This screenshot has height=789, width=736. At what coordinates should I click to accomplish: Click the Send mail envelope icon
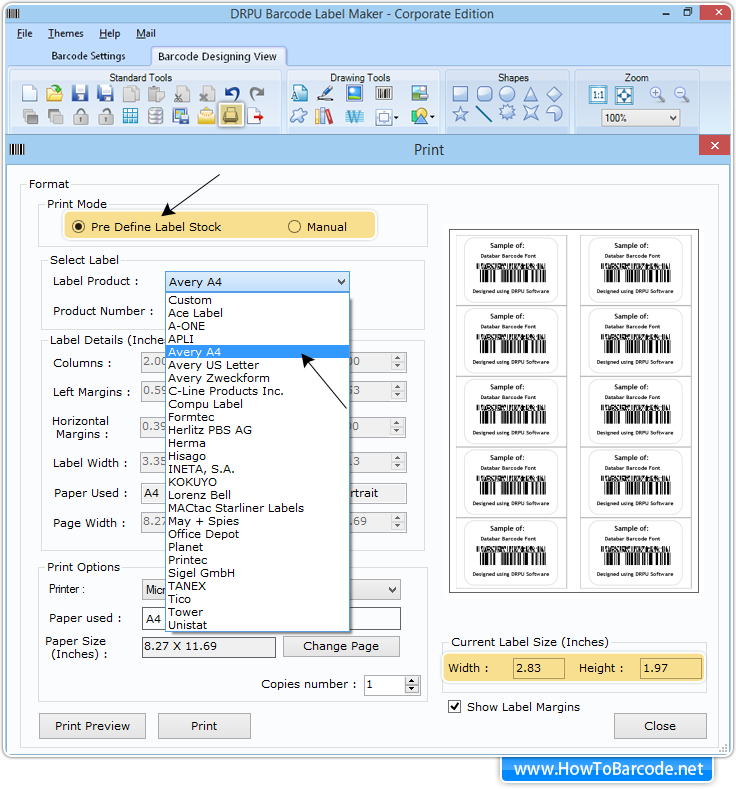click(x=206, y=116)
